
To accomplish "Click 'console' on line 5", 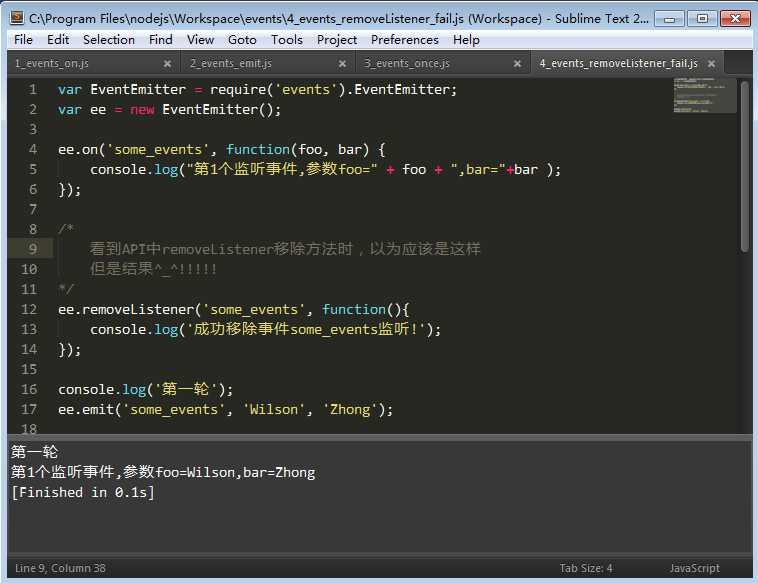I will point(118,170).
